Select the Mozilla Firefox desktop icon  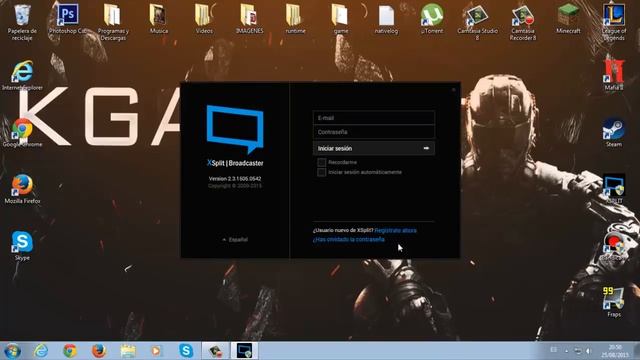[x=22, y=189]
